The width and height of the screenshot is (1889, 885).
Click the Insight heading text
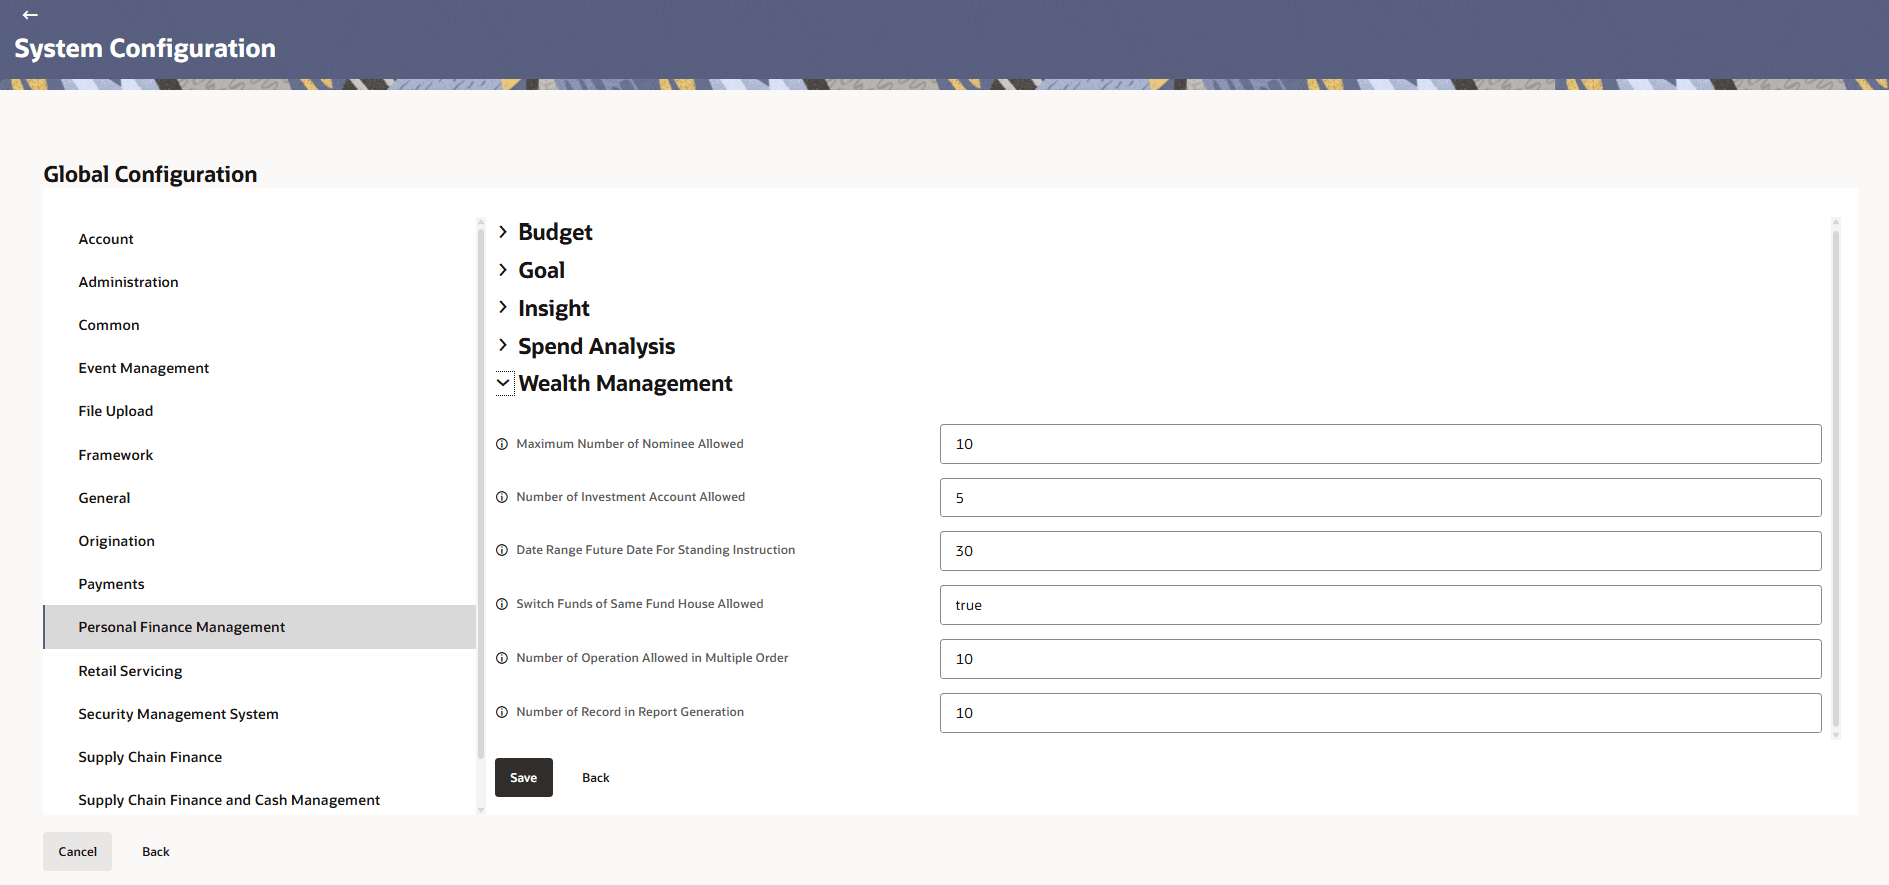[554, 308]
